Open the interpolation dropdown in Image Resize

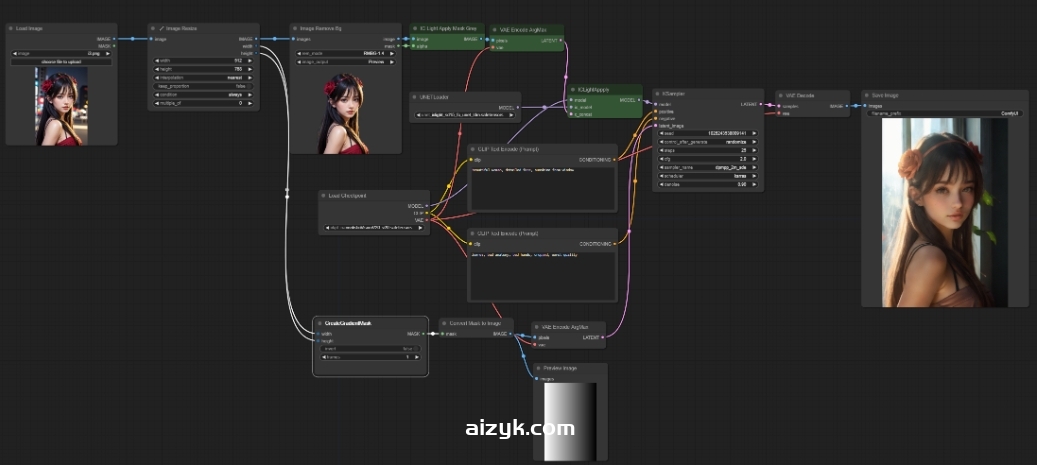tap(203, 77)
